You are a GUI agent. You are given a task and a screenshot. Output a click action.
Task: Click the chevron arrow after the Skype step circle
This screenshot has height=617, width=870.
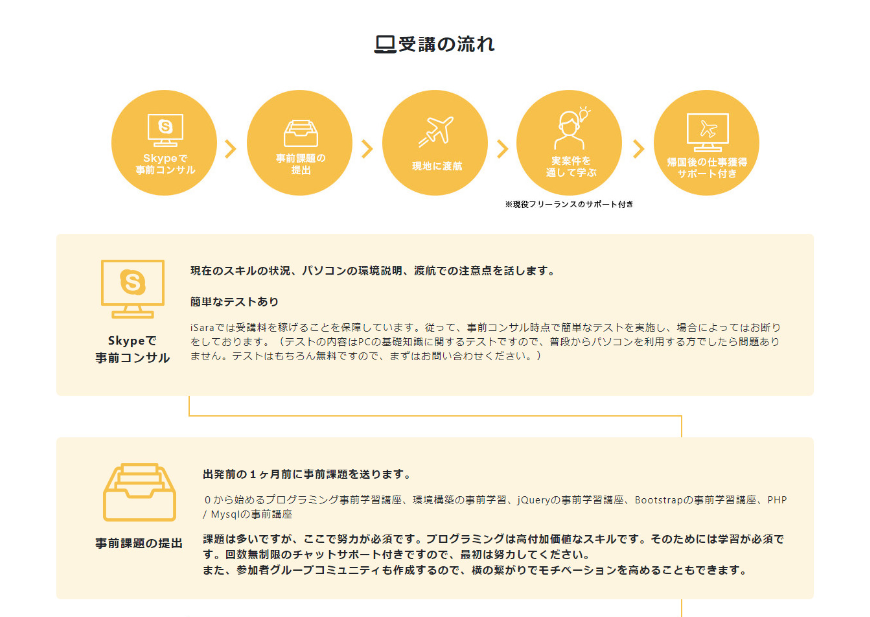click(x=231, y=149)
